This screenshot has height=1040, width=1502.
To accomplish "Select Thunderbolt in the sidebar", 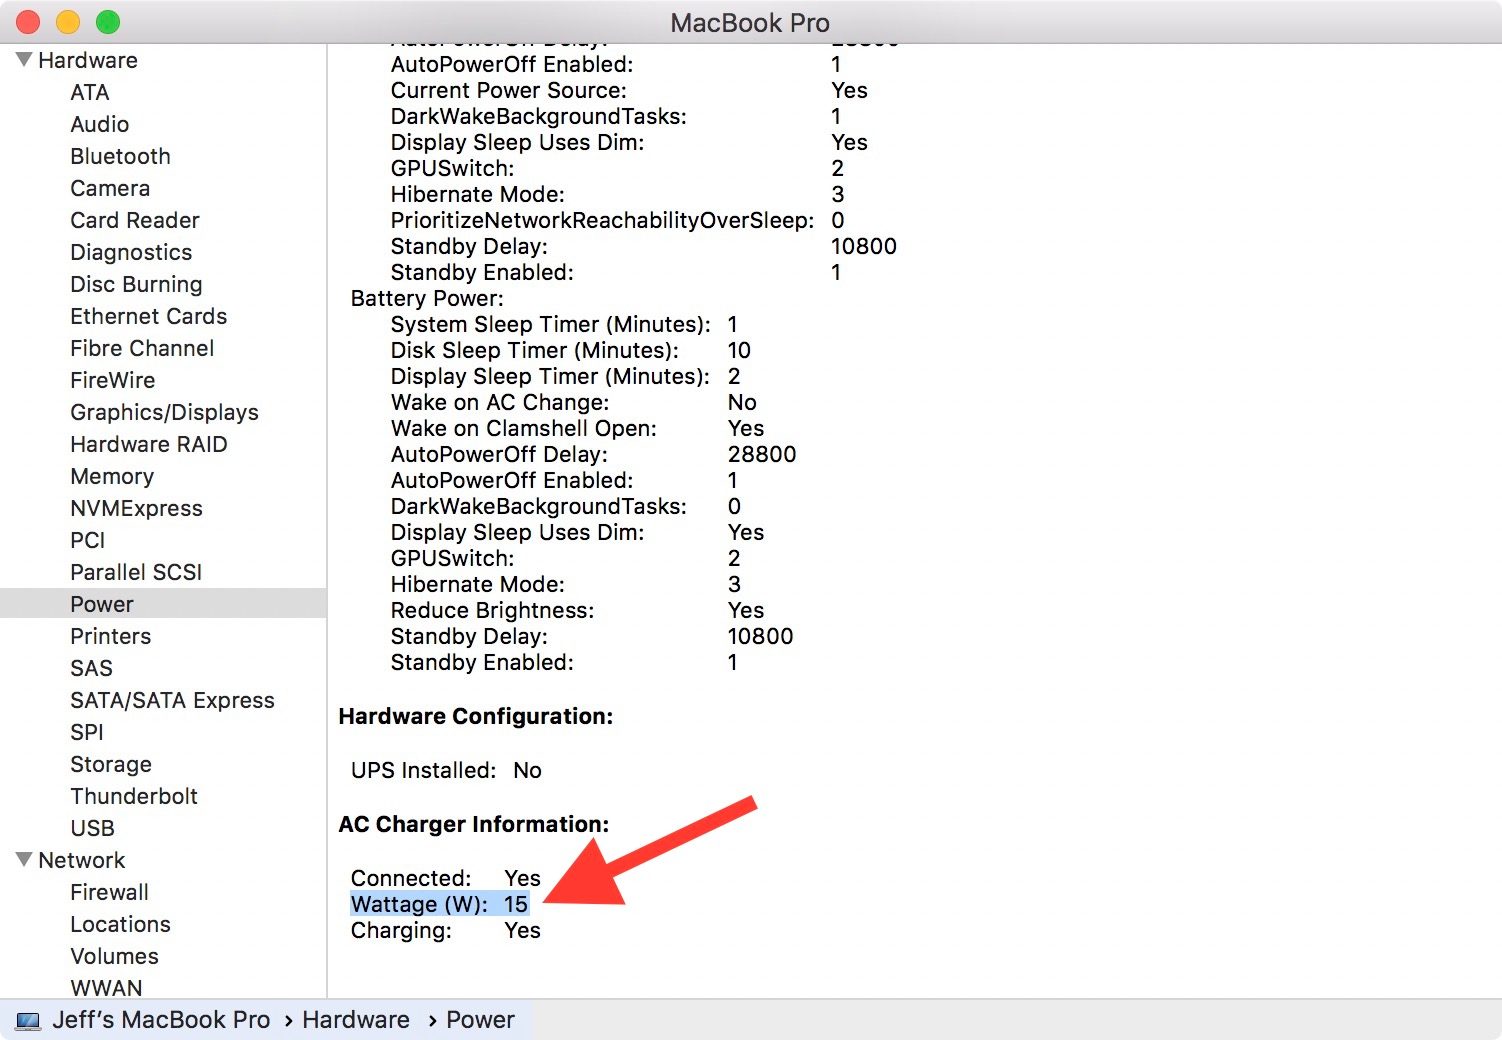I will pos(134,796).
